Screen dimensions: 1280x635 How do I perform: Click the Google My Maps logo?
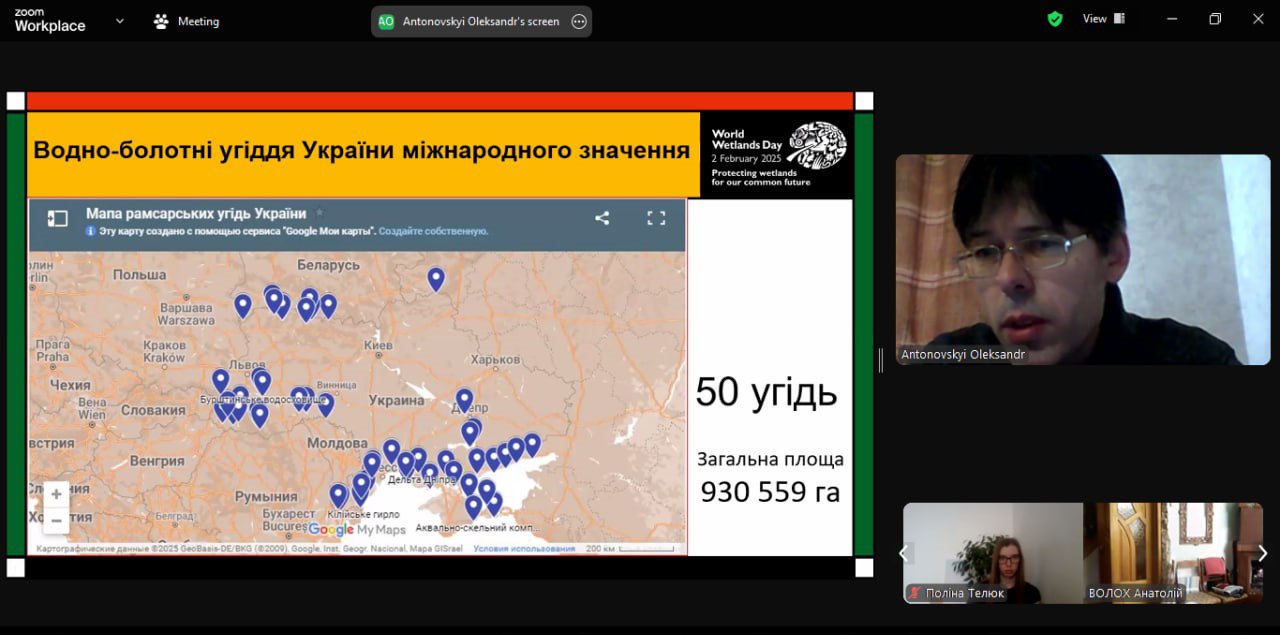(356, 530)
